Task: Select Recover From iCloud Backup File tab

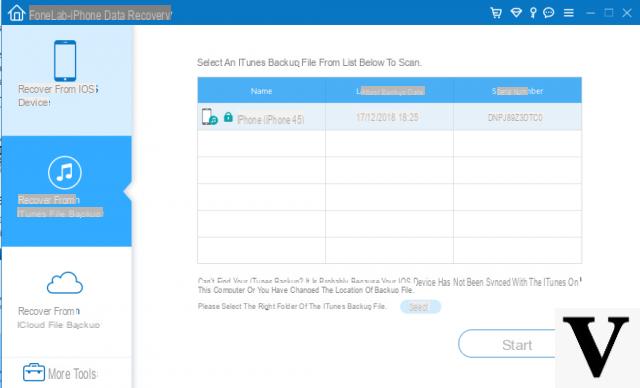Action: pyautogui.click(x=67, y=302)
